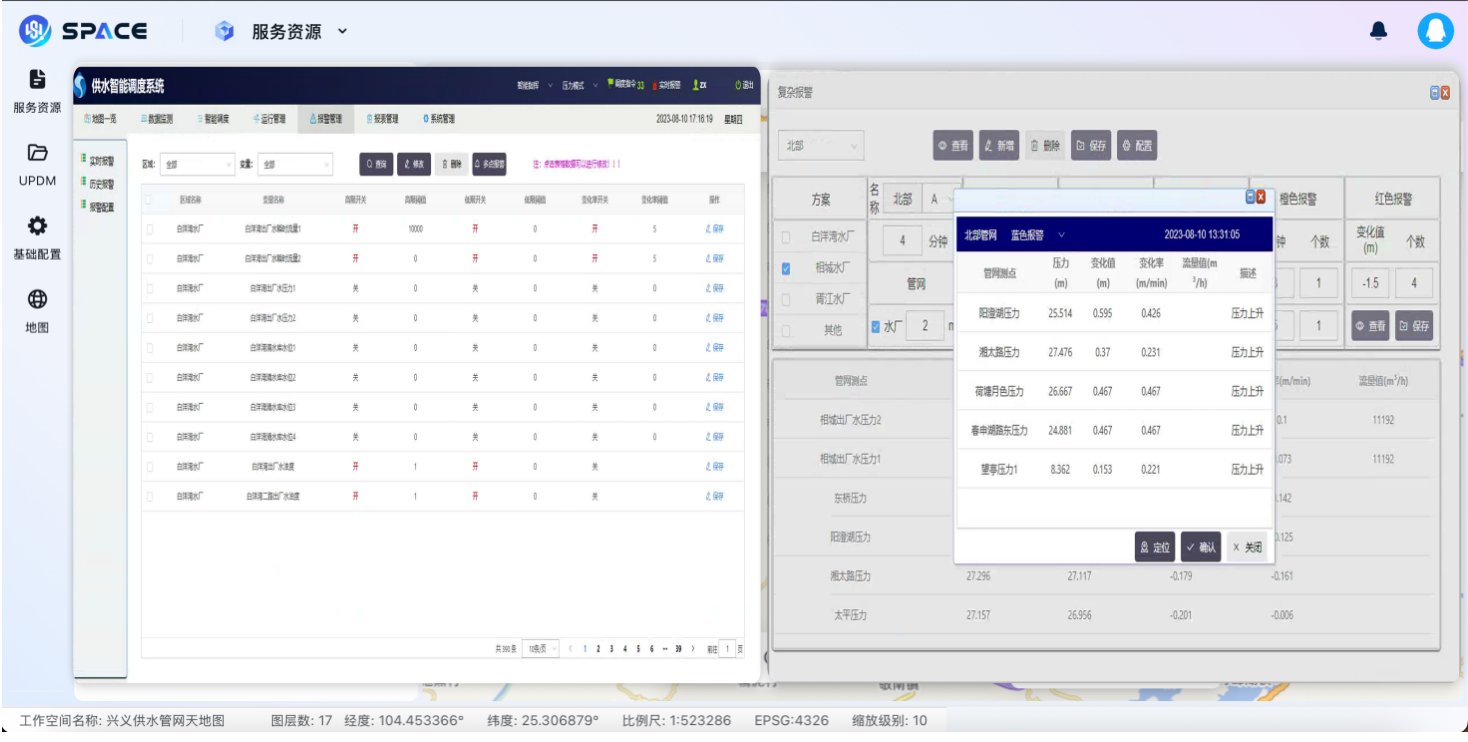Viewport: 1468px width, 742px height.
Task: Click the 查询 search button
Action: [x=376, y=164]
